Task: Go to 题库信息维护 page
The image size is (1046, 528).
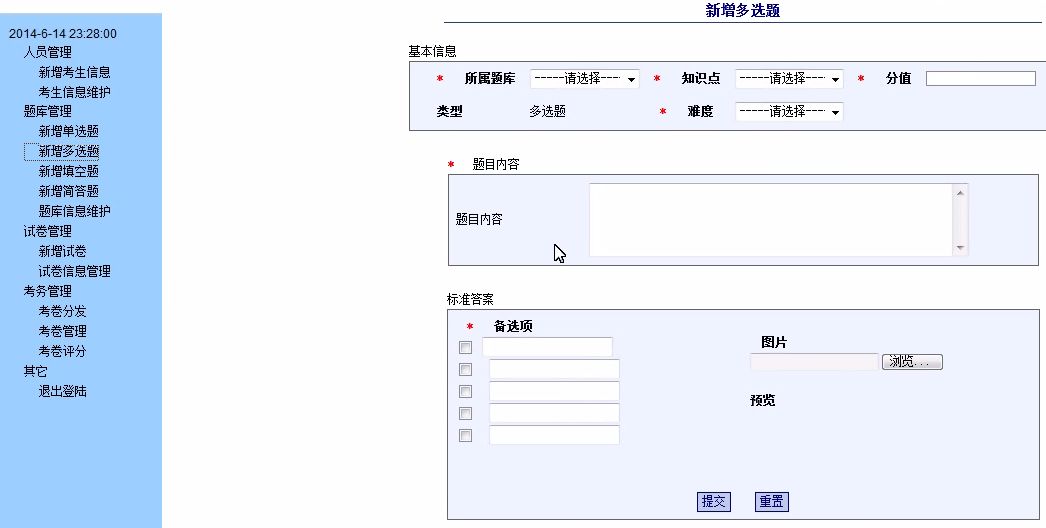Action: pyautogui.click(x=75, y=211)
